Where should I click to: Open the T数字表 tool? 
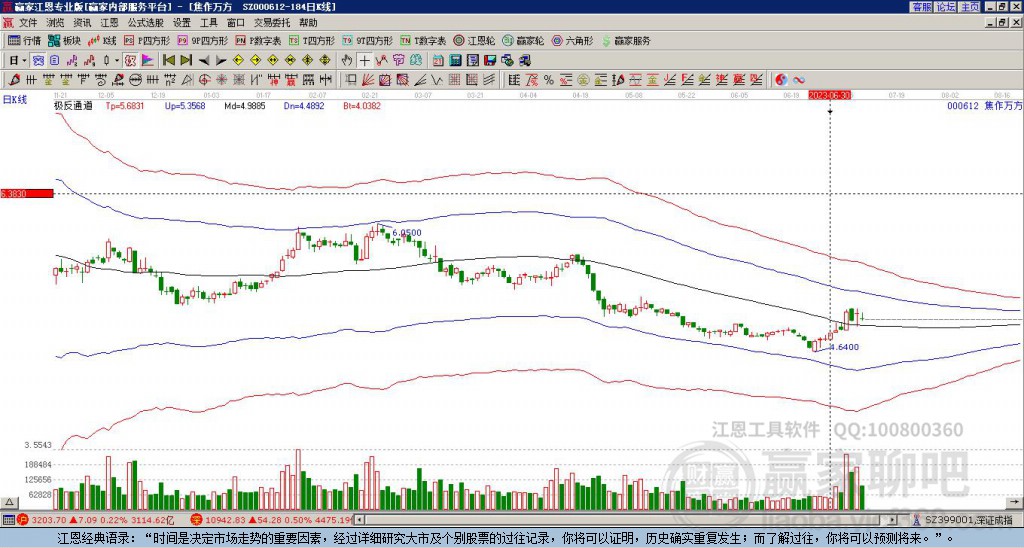[x=423, y=40]
